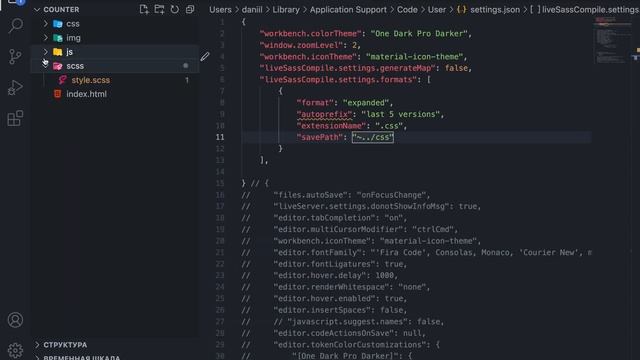Viewport: 640px width, 360px height.
Task: Collapse the COUNTER project section
Action: tap(37, 9)
